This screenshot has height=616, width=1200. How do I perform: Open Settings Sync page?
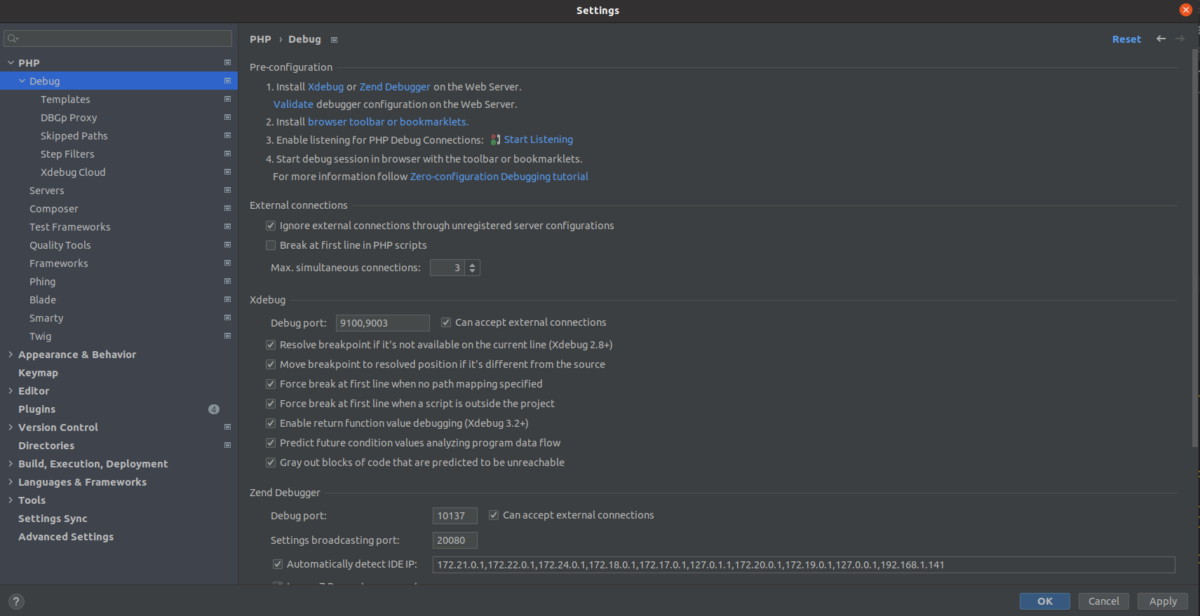[53, 518]
